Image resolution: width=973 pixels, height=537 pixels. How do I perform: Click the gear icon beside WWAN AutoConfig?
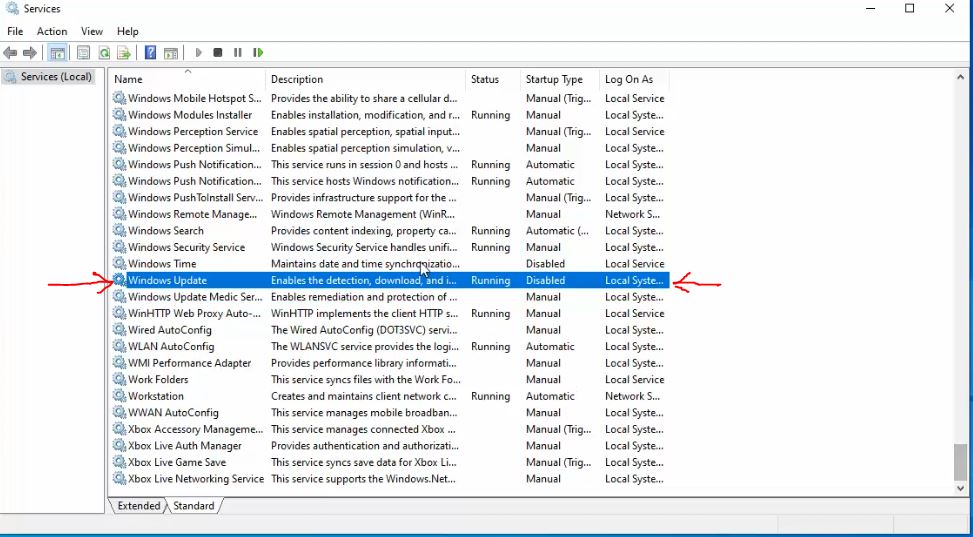[x=119, y=413]
